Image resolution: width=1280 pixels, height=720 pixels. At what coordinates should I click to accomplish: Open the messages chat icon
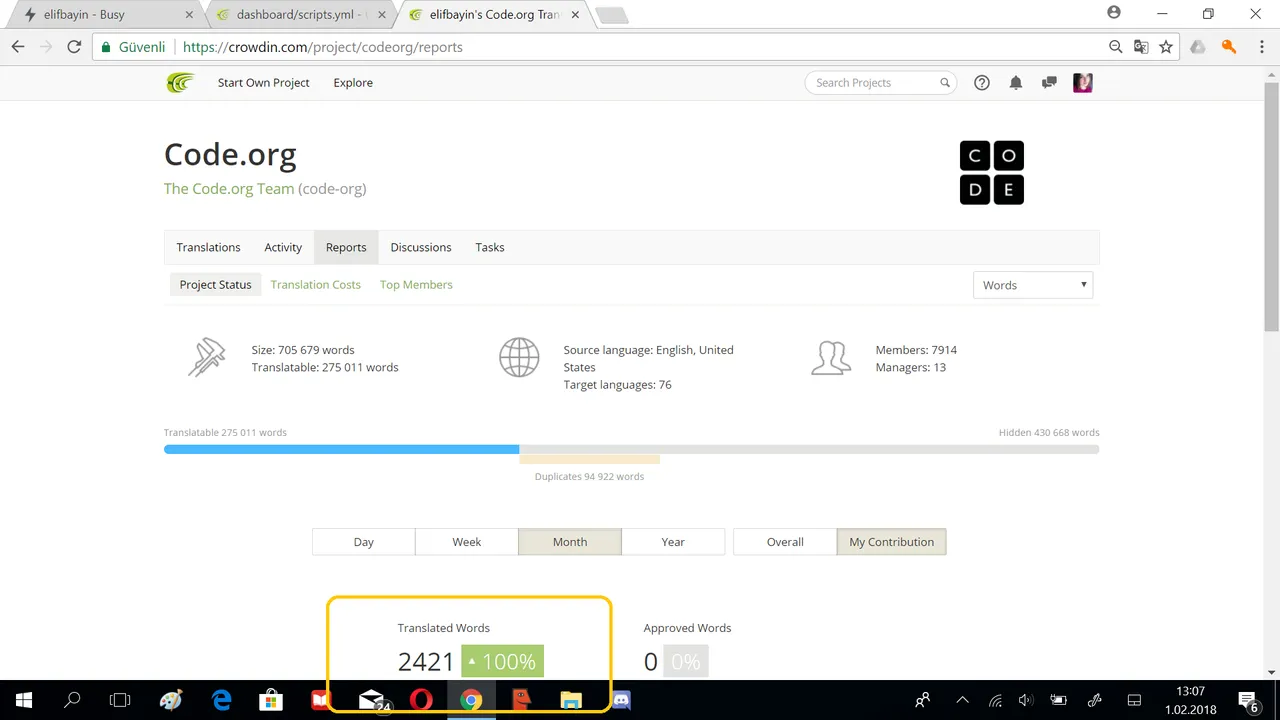pyautogui.click(x=1049, y=83)
